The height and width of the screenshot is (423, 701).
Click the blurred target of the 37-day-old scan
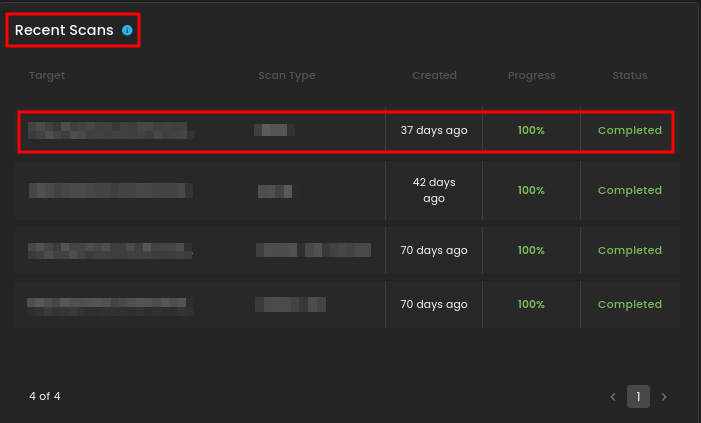coord(108,131)
